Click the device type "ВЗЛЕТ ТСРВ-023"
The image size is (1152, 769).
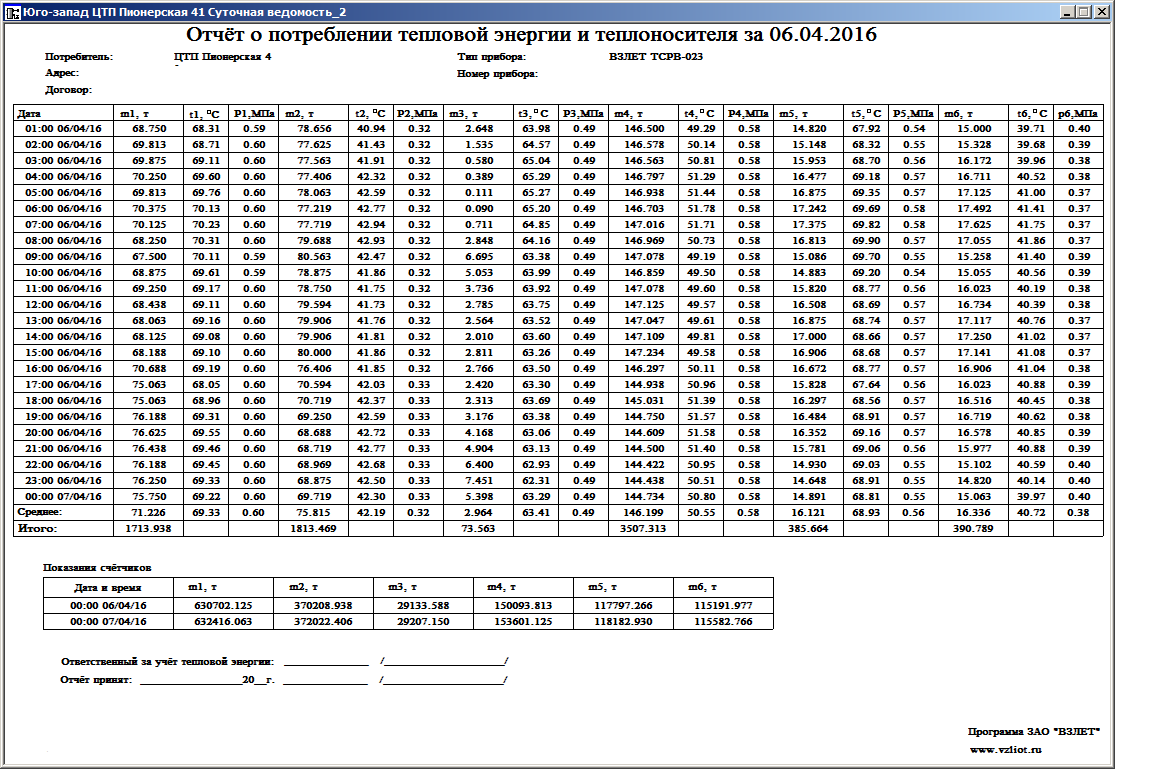656,57
